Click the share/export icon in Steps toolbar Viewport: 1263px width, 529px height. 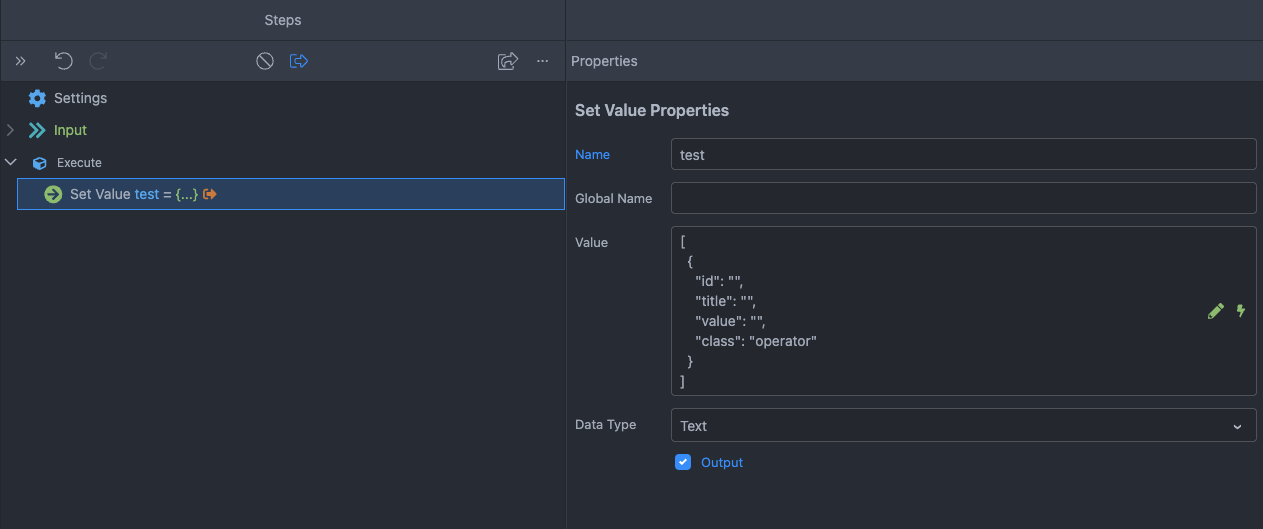click(x=508, y=61)
